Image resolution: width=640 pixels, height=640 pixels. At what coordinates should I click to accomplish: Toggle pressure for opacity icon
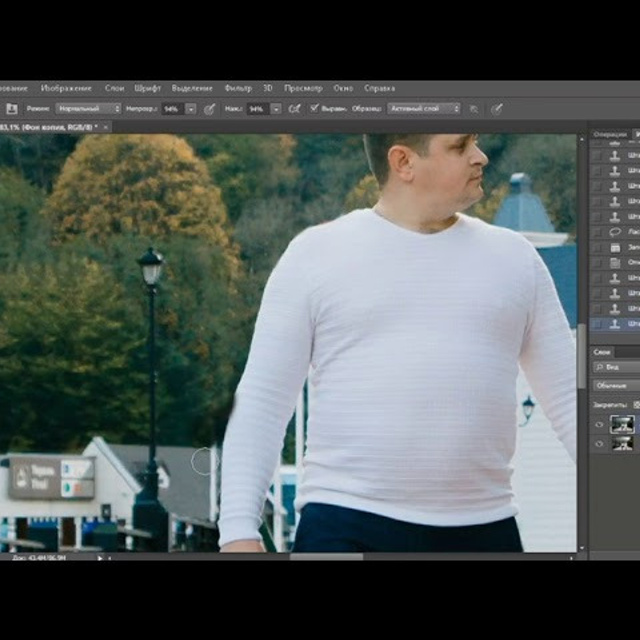pyautogui.click(x=210, y=108)
